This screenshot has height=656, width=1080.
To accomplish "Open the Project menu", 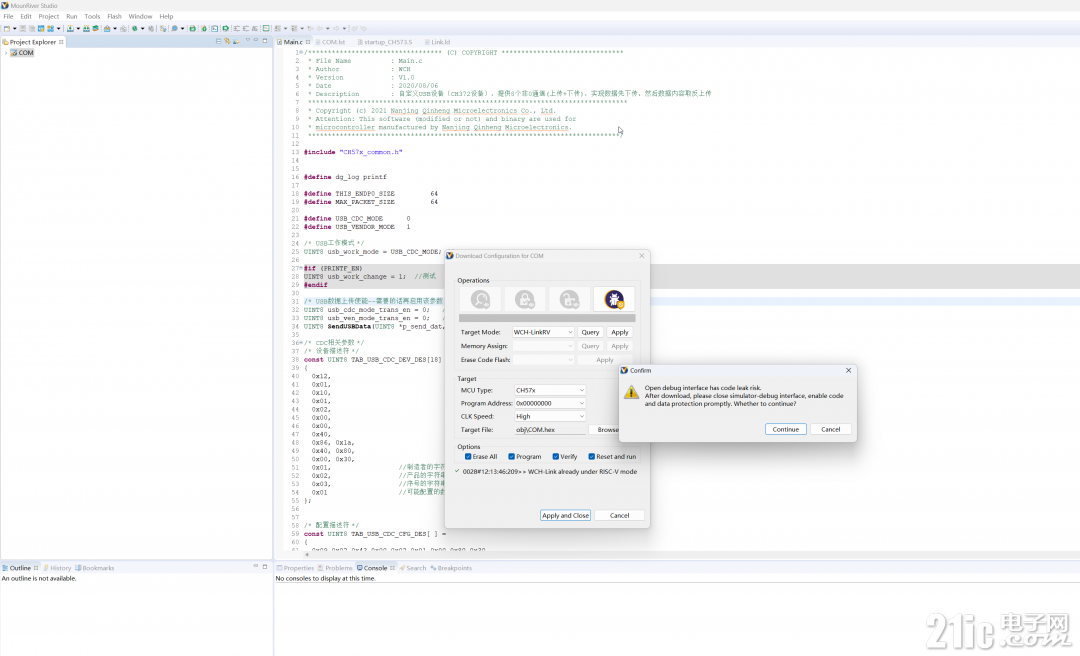I will pyautogui.click(x=48, y=17).
